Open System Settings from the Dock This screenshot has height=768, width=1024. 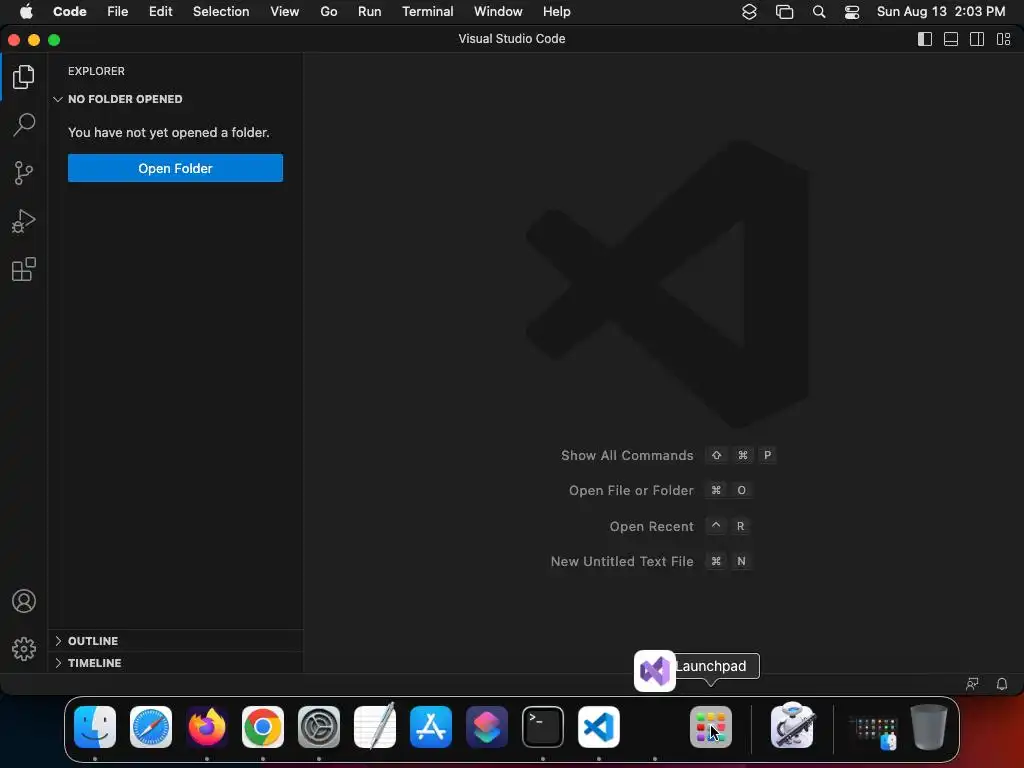[x=319, y=727]
